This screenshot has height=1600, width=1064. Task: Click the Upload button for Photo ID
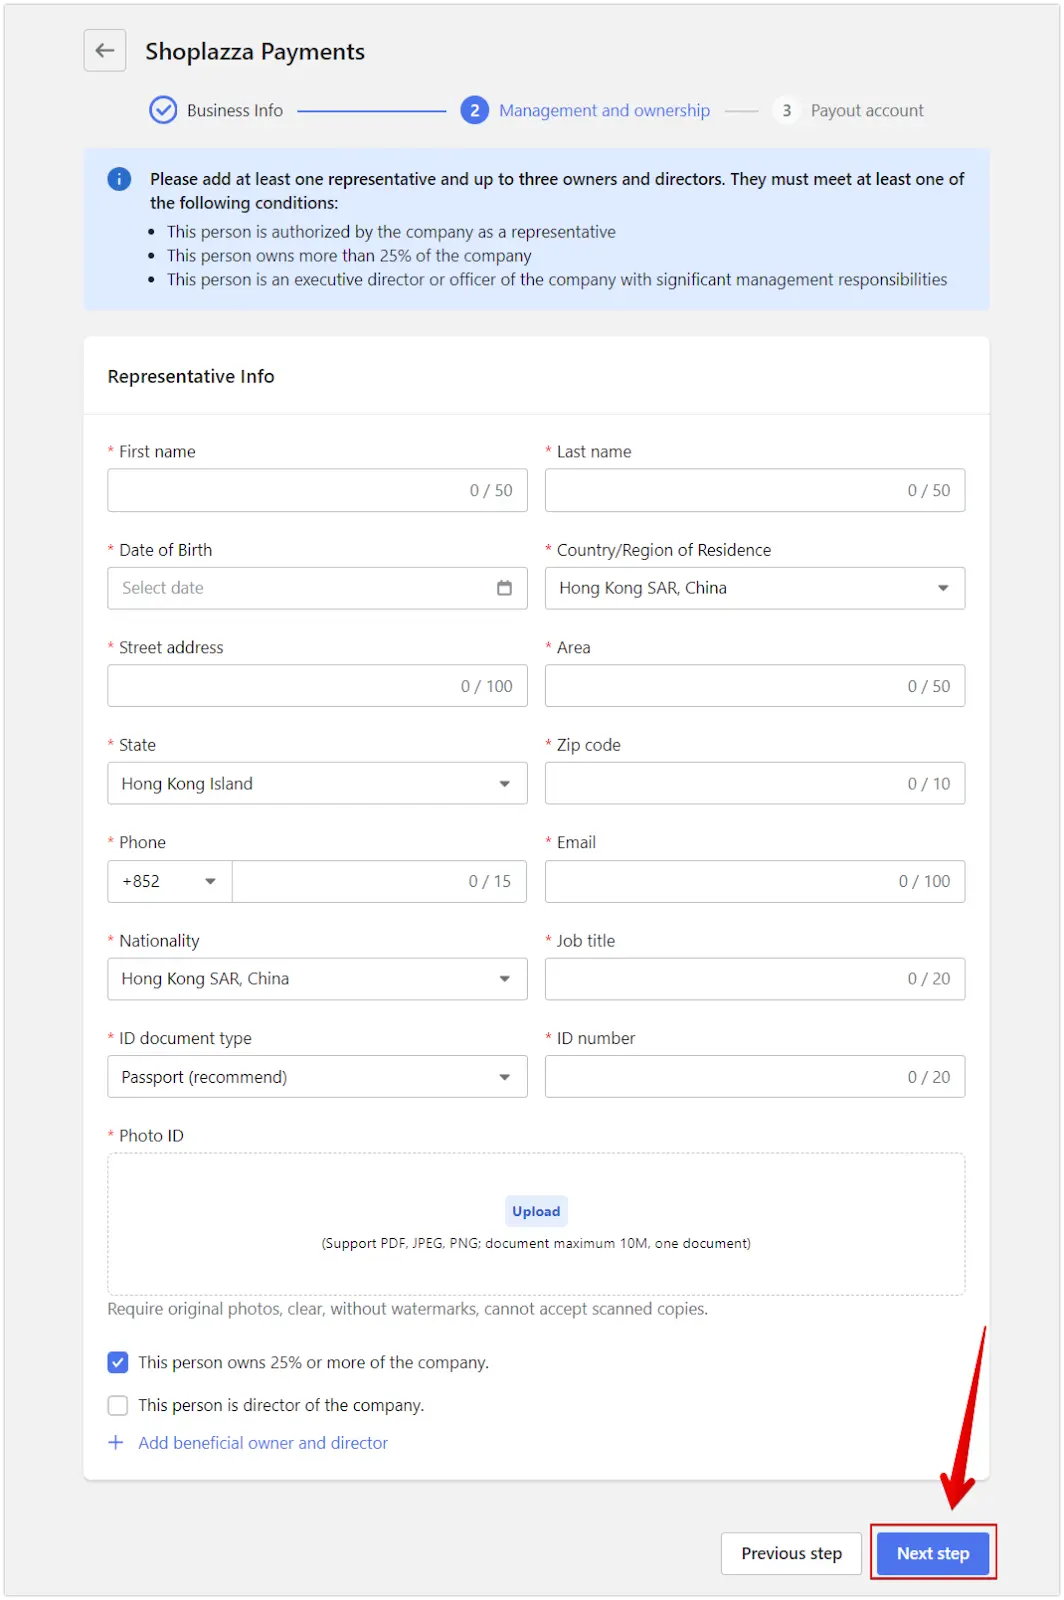[x=536, y=1211]
